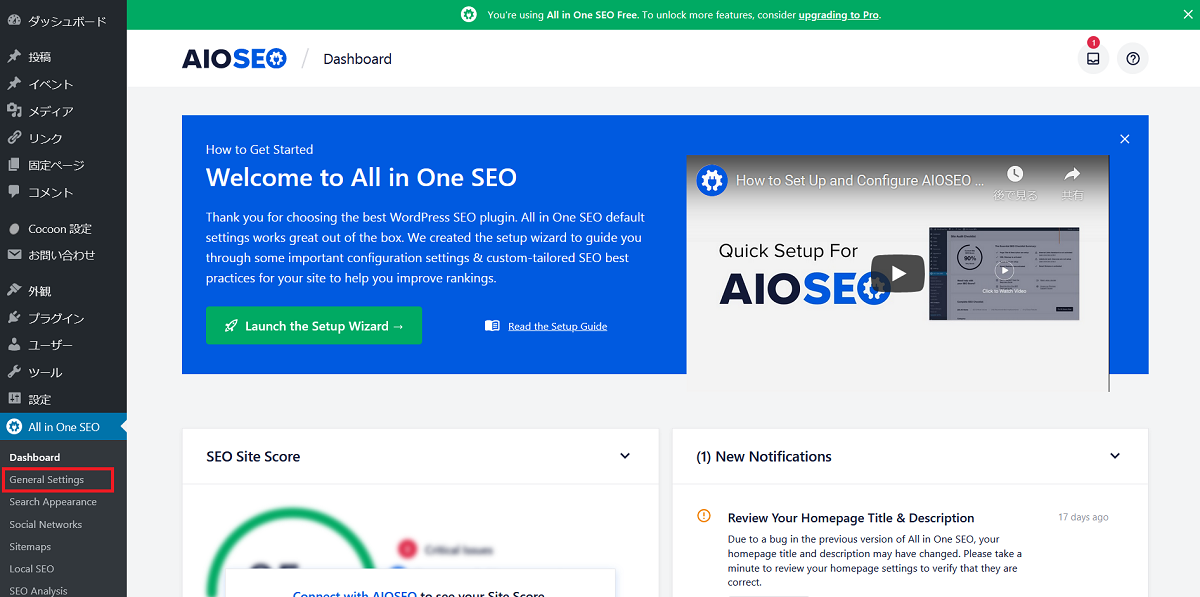Viewport: 1200px width, 597px height.
Task: Open Social Networks settings page
Action: 46,524
